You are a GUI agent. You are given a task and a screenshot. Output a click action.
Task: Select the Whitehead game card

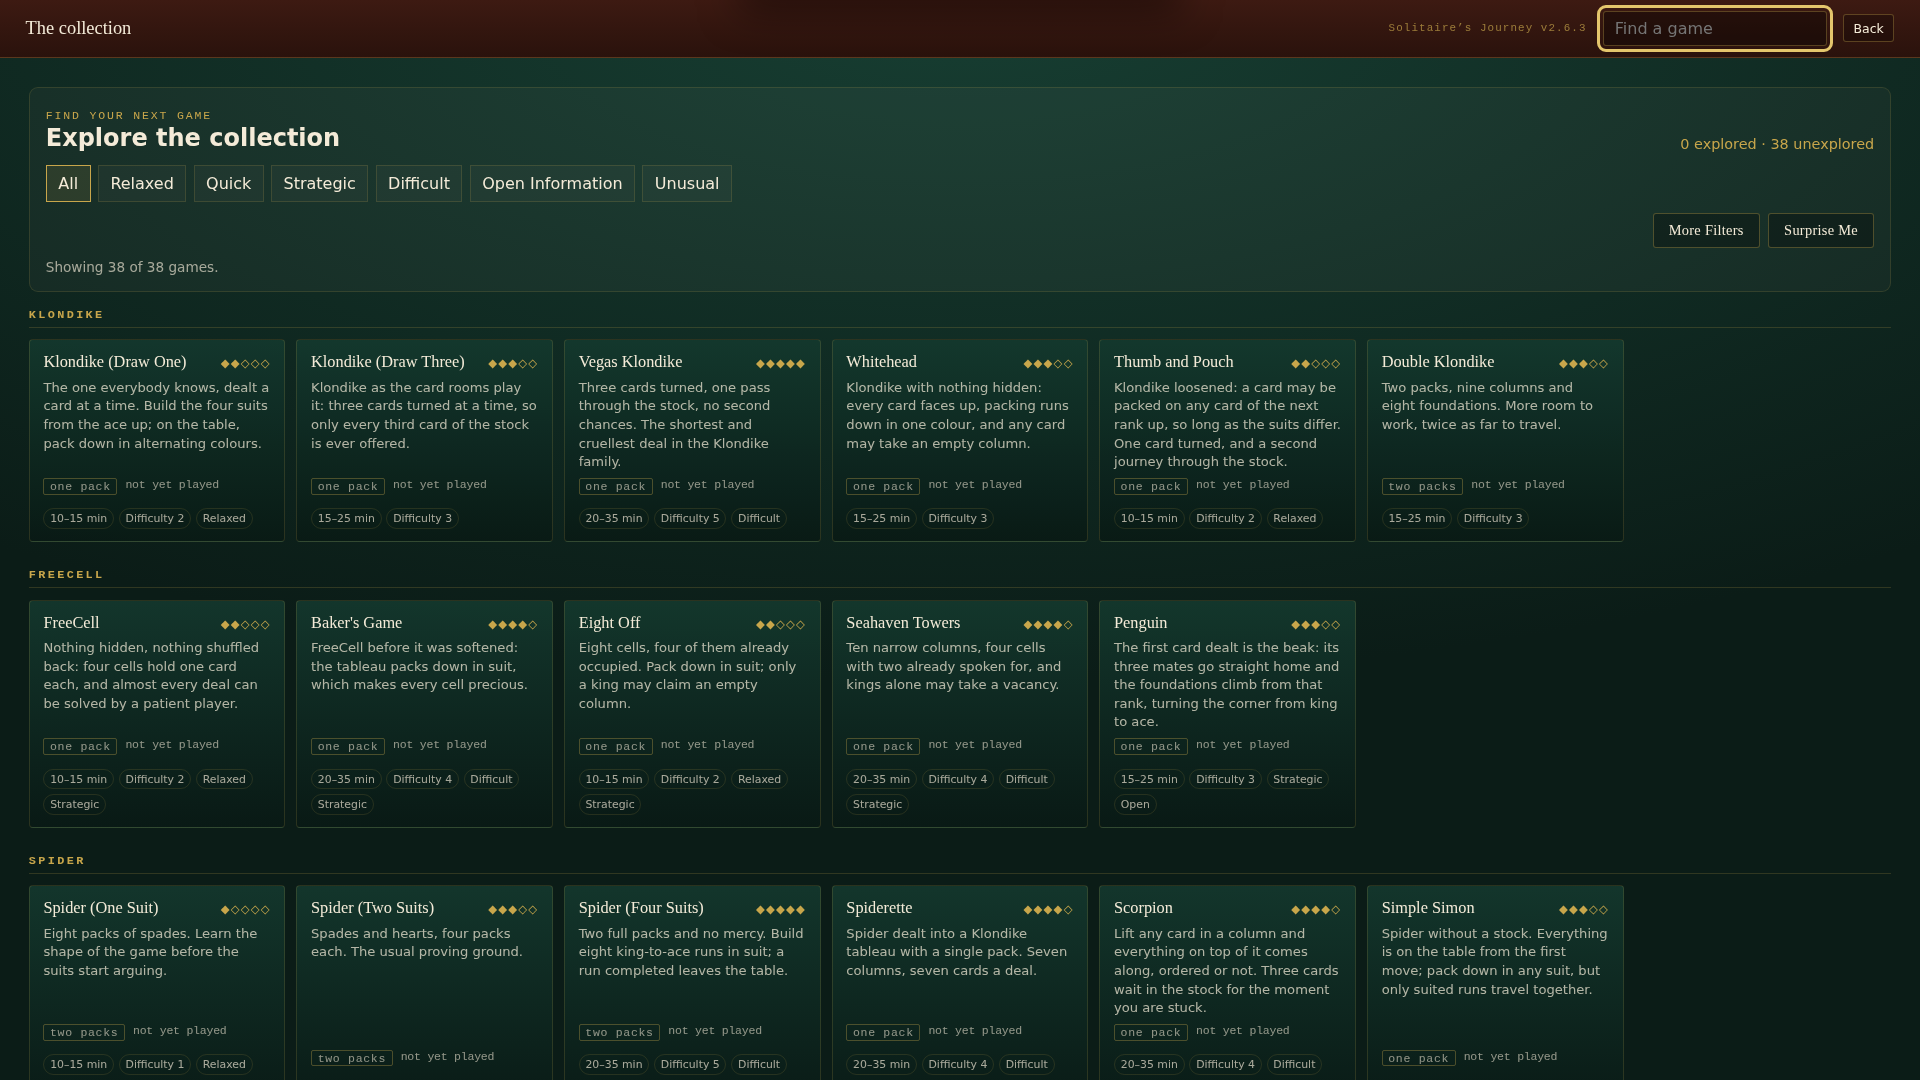coord(960,441)
